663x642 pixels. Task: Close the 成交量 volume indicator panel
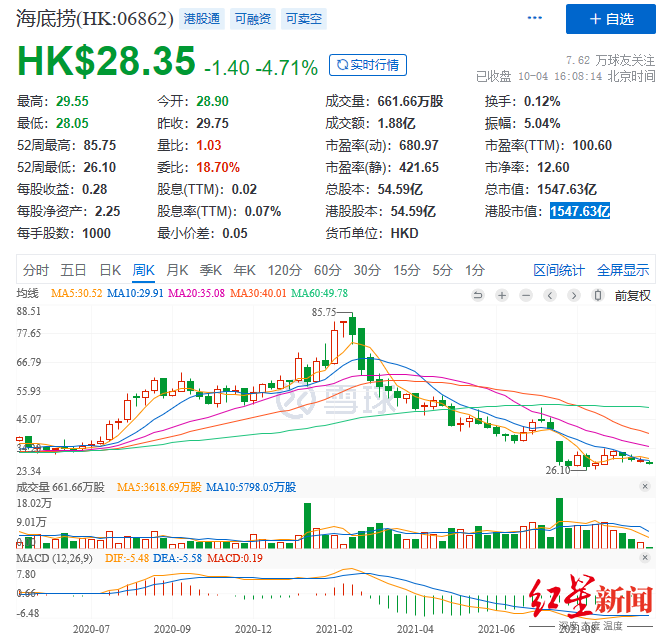point(644,487)
